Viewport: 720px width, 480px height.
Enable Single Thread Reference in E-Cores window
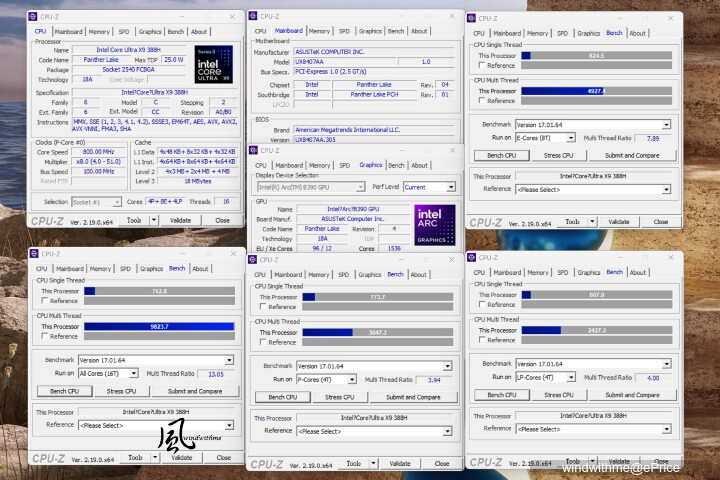tap(482, 65)
